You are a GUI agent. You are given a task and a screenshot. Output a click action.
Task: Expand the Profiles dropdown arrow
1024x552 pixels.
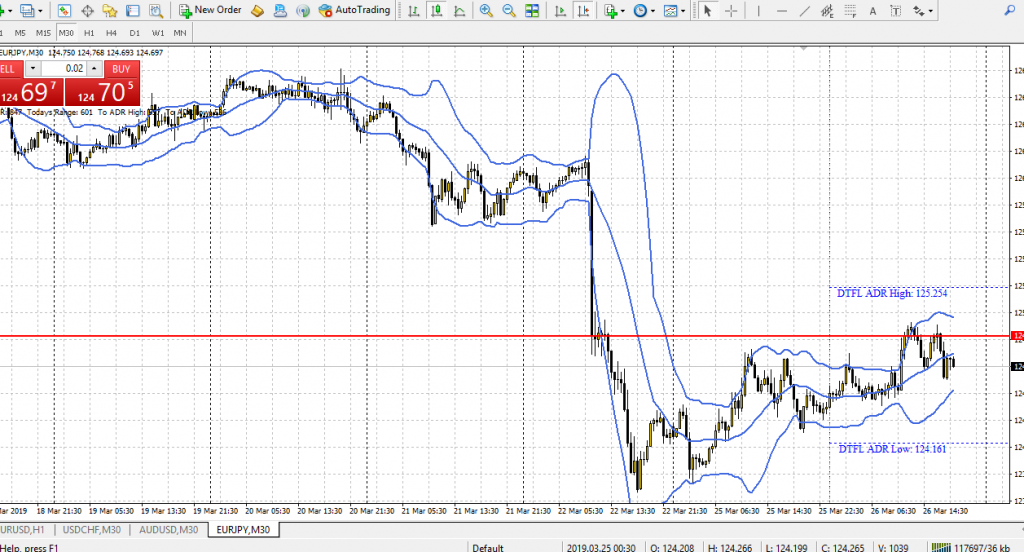(40, 10)
